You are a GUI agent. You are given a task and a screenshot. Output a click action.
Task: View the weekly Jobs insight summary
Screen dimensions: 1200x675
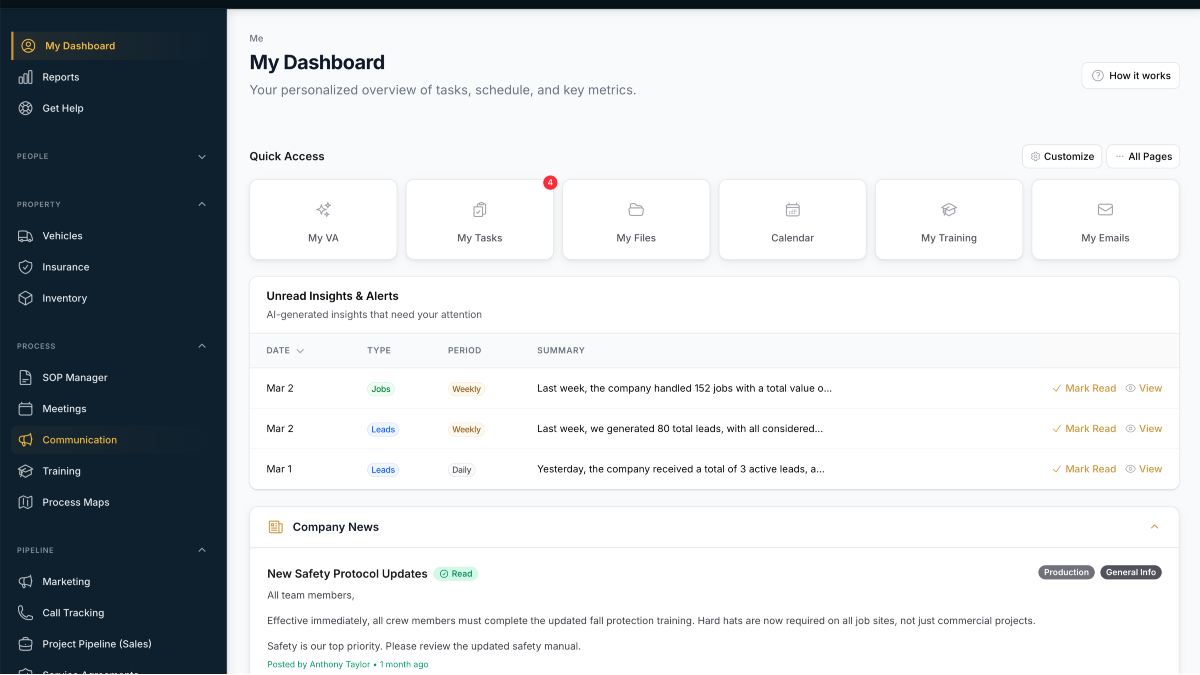pos(1144,388)
